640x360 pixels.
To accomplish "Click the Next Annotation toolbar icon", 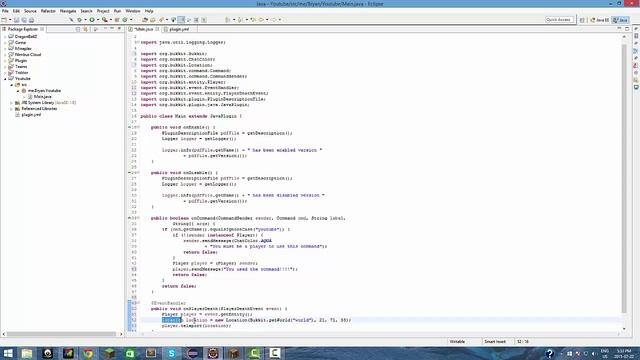I will click(x=227, y=20).
